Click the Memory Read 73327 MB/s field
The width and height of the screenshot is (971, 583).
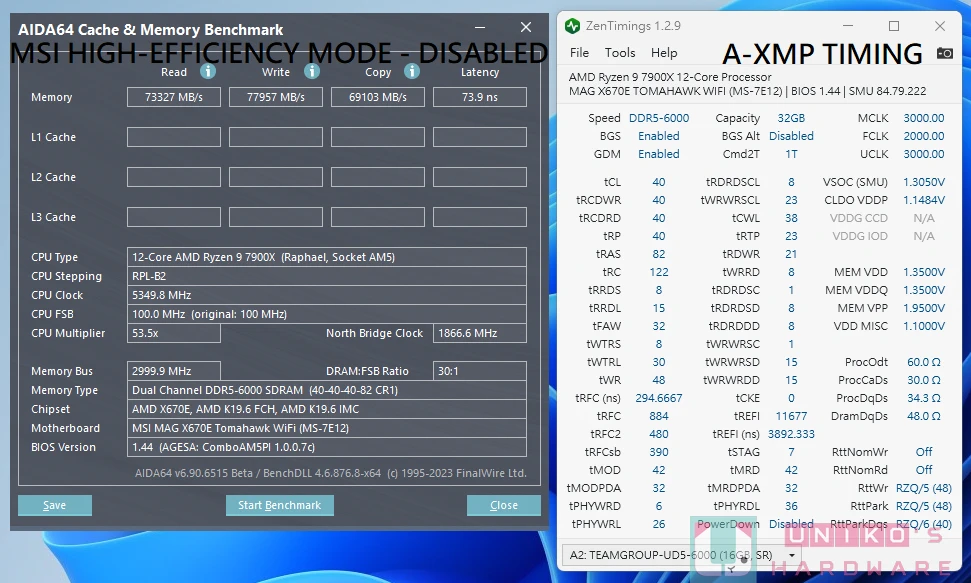point(174,97)
